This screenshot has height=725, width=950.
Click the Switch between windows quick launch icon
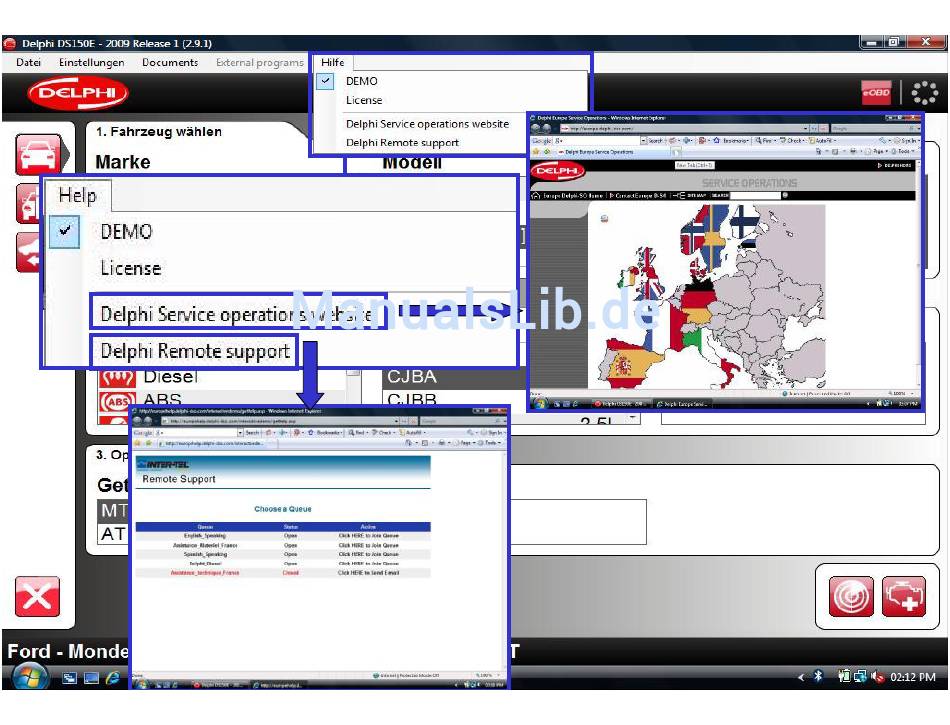click(70, 678)
